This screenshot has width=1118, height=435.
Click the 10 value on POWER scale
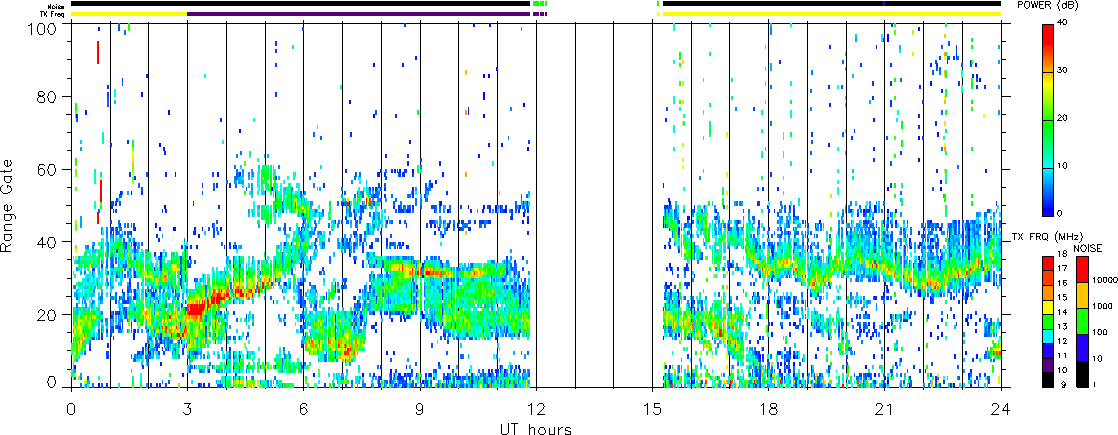pyautogui.click(x=1062, y=165)
